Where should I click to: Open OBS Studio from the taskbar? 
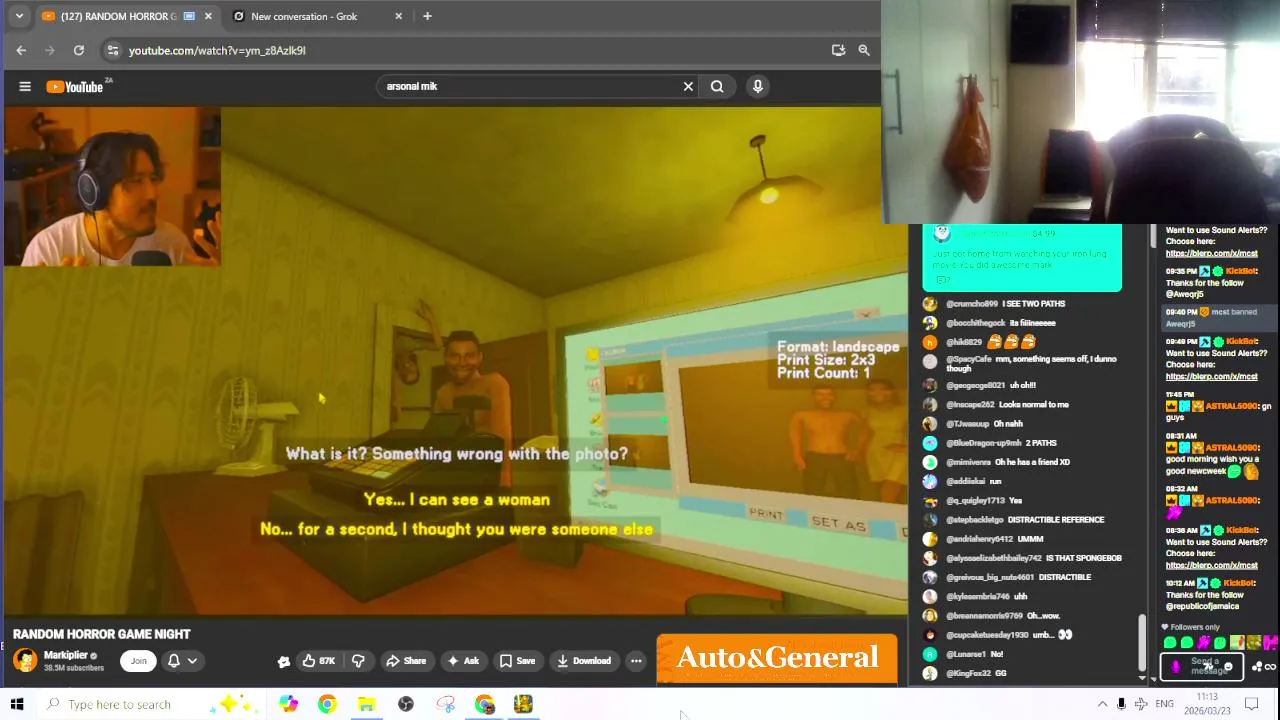tap(406, 704)
